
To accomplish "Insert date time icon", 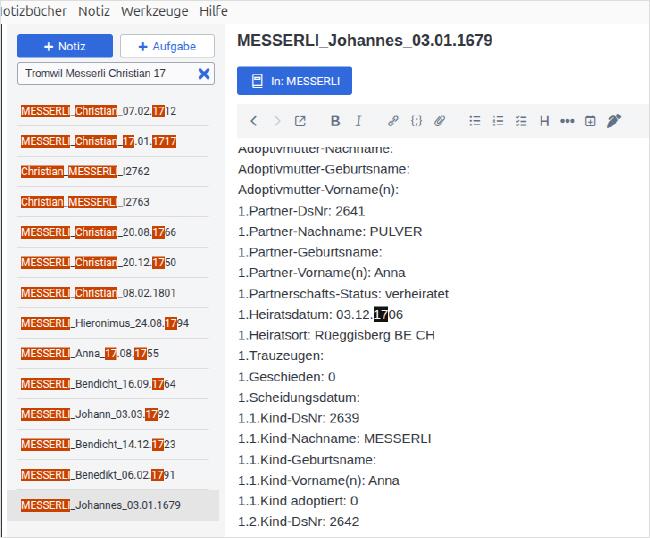I will click(590, 121).
